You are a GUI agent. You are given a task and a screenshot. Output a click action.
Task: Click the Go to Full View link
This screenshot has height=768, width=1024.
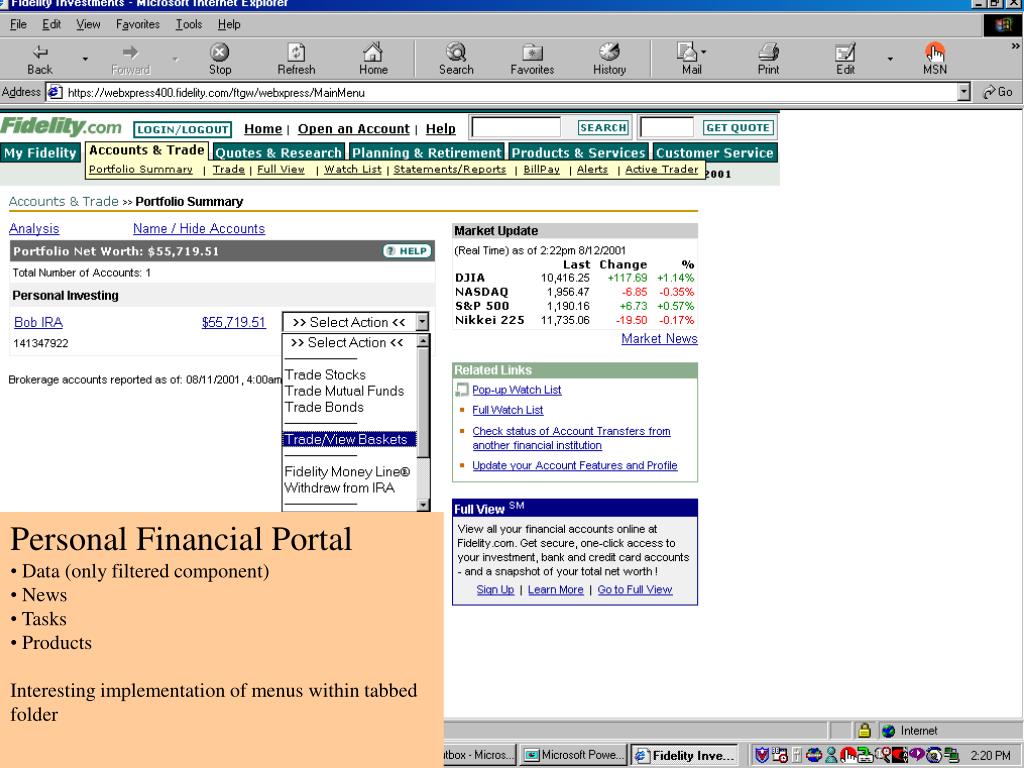click(635, 590)
